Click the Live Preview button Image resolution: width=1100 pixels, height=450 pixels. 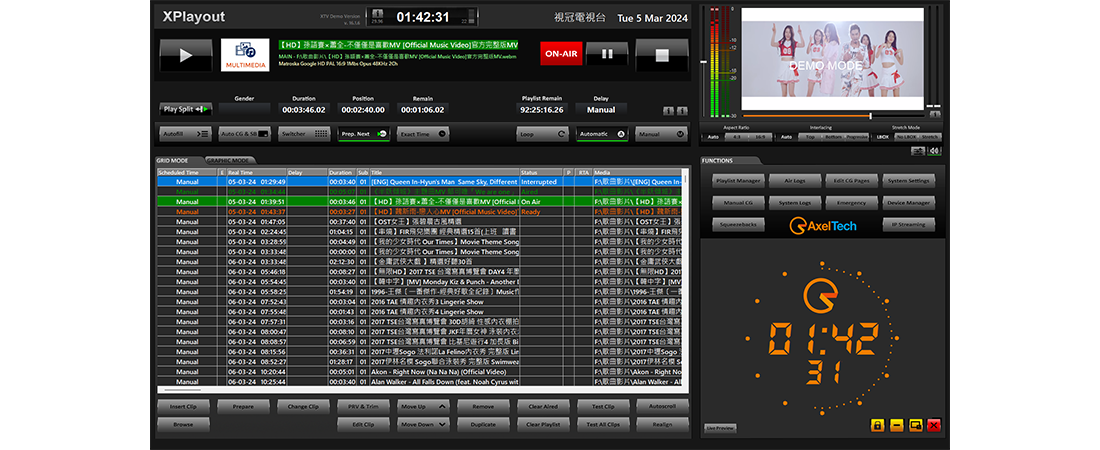coord(720,428)
